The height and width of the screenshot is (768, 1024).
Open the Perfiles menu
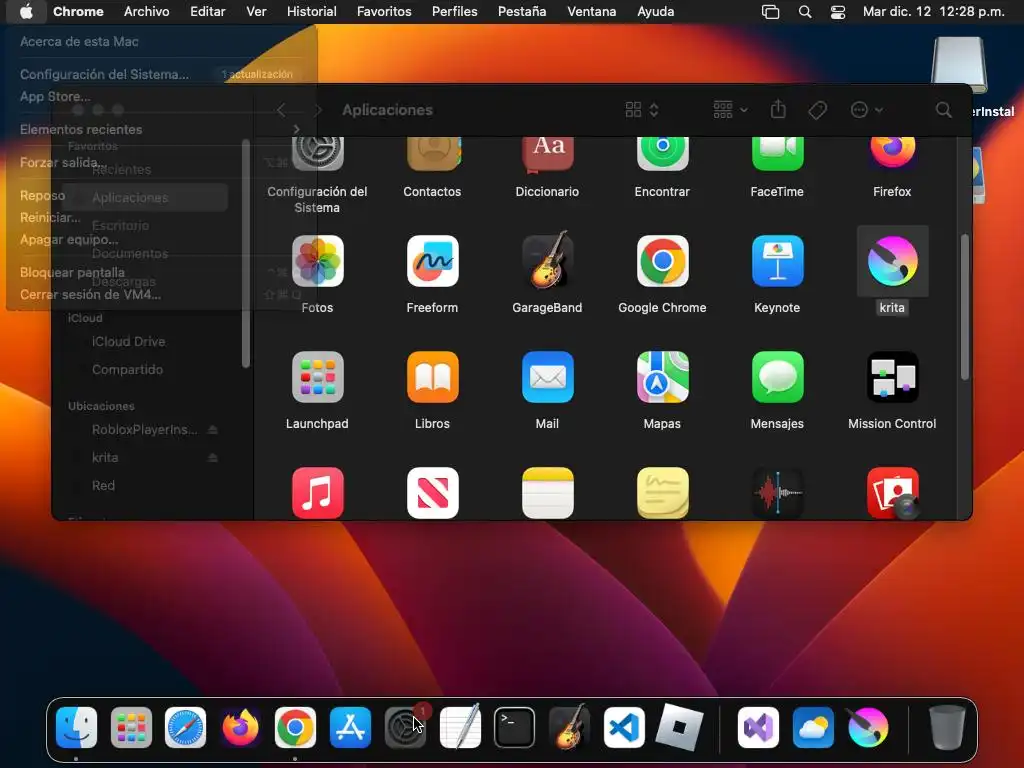point(455,12)
